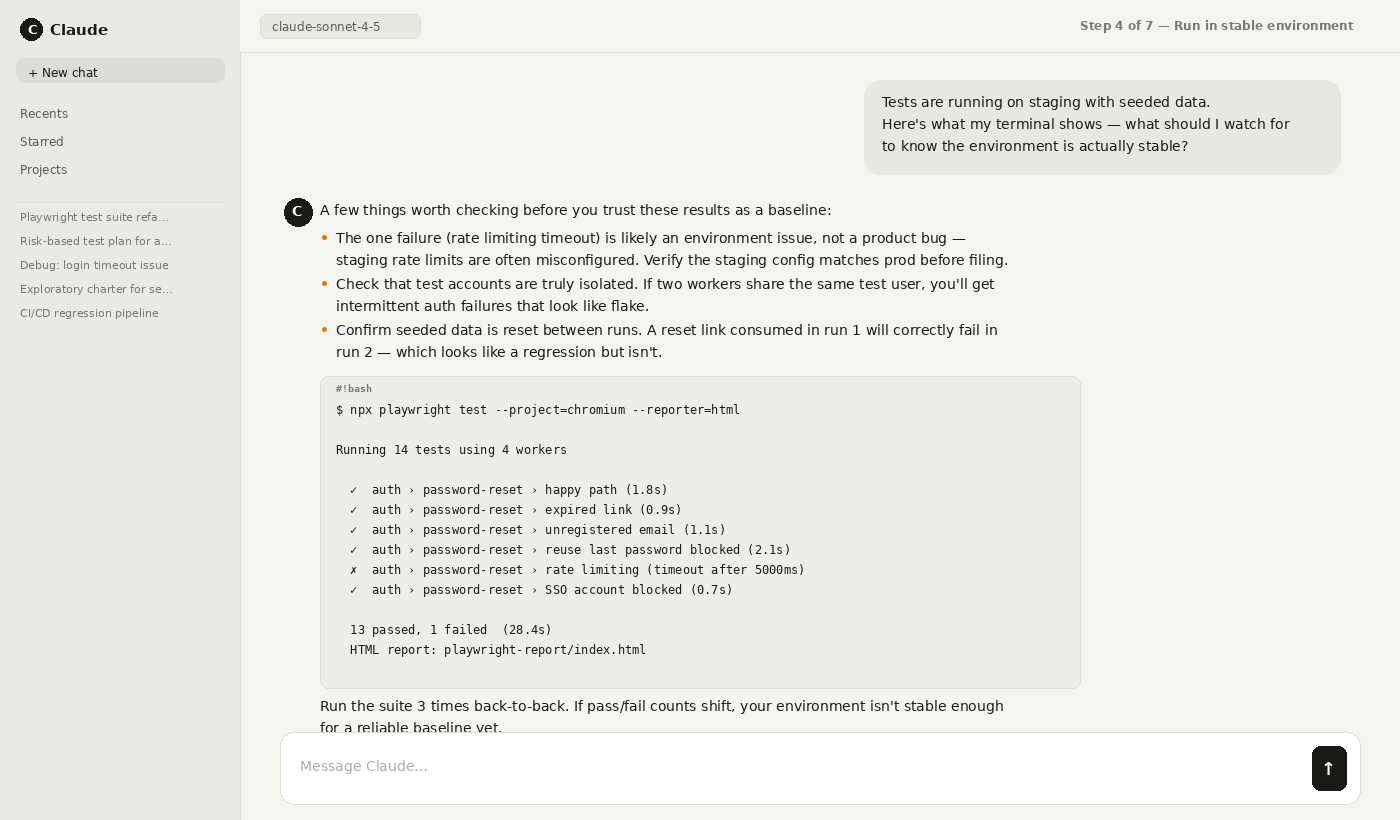1400x820 pixels.
Task: Click the assistant's C avatar badge
Action: [298, 212]
